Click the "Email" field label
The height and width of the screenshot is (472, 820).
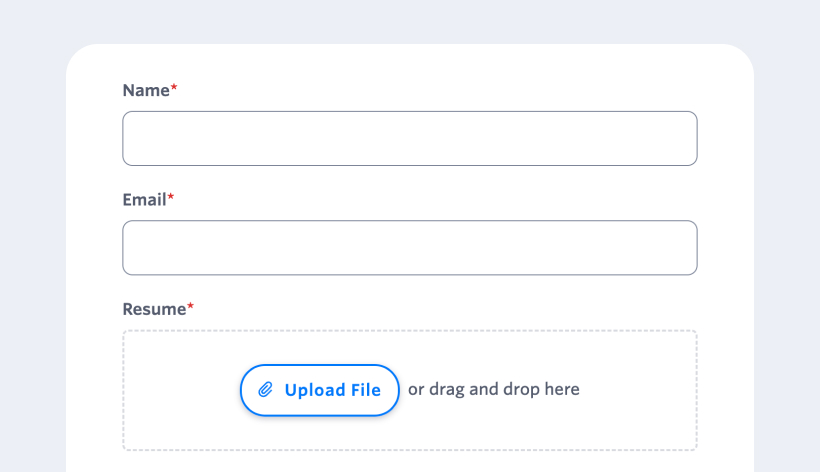(x=144, y=200)
